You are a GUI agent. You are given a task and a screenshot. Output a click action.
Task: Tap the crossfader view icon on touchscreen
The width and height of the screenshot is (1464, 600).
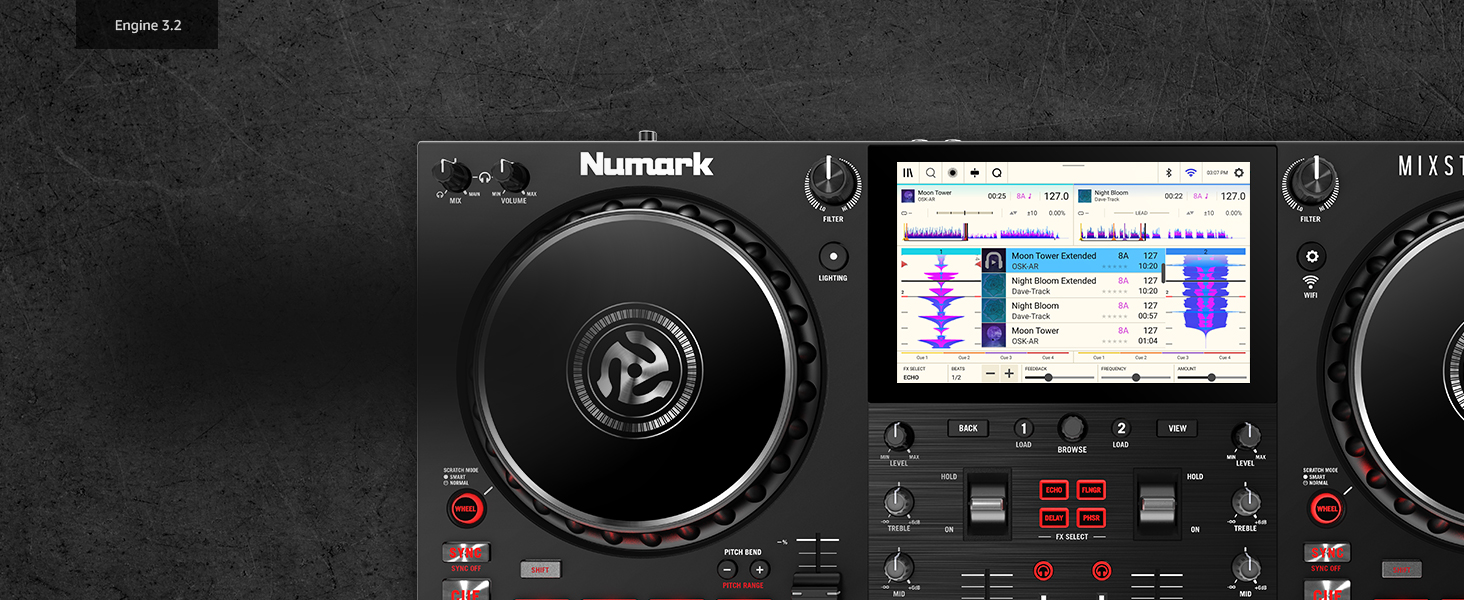(x=975, y=172)
